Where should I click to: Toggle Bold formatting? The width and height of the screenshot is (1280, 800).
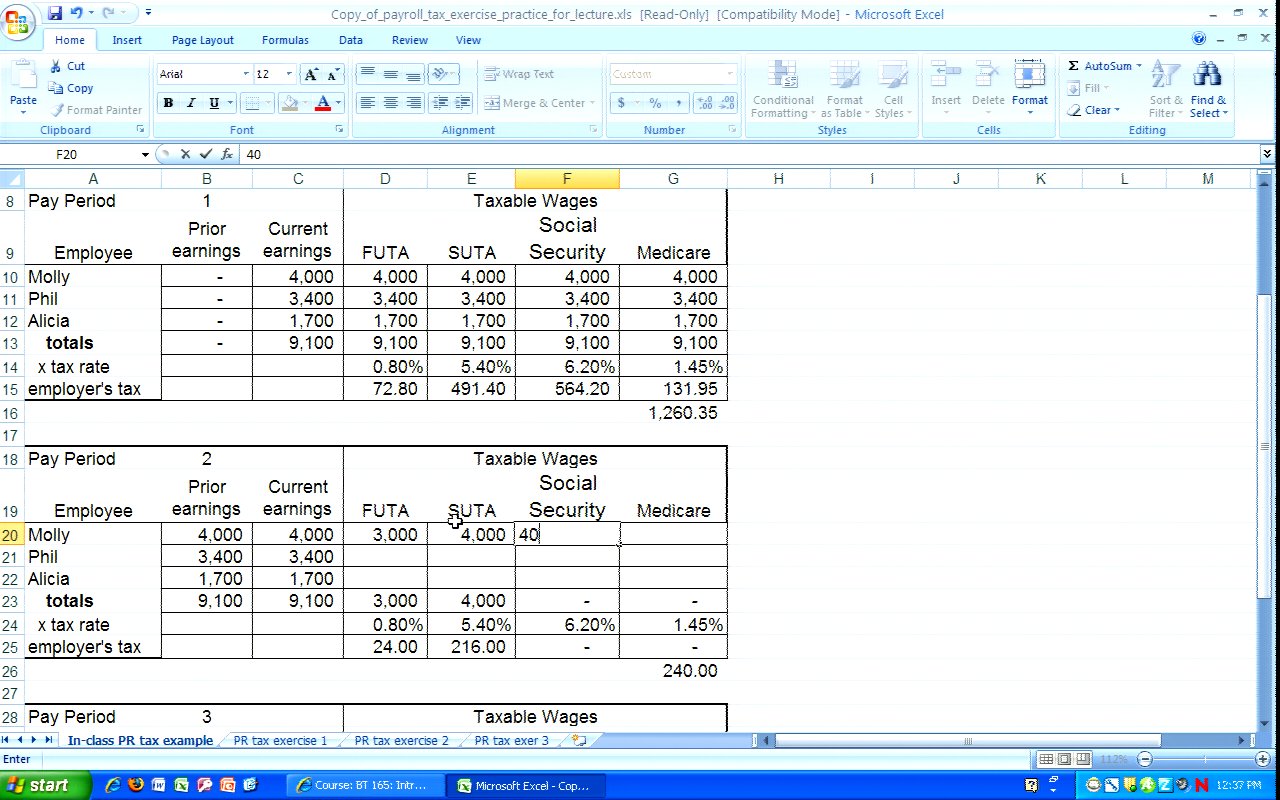(168, 103)
